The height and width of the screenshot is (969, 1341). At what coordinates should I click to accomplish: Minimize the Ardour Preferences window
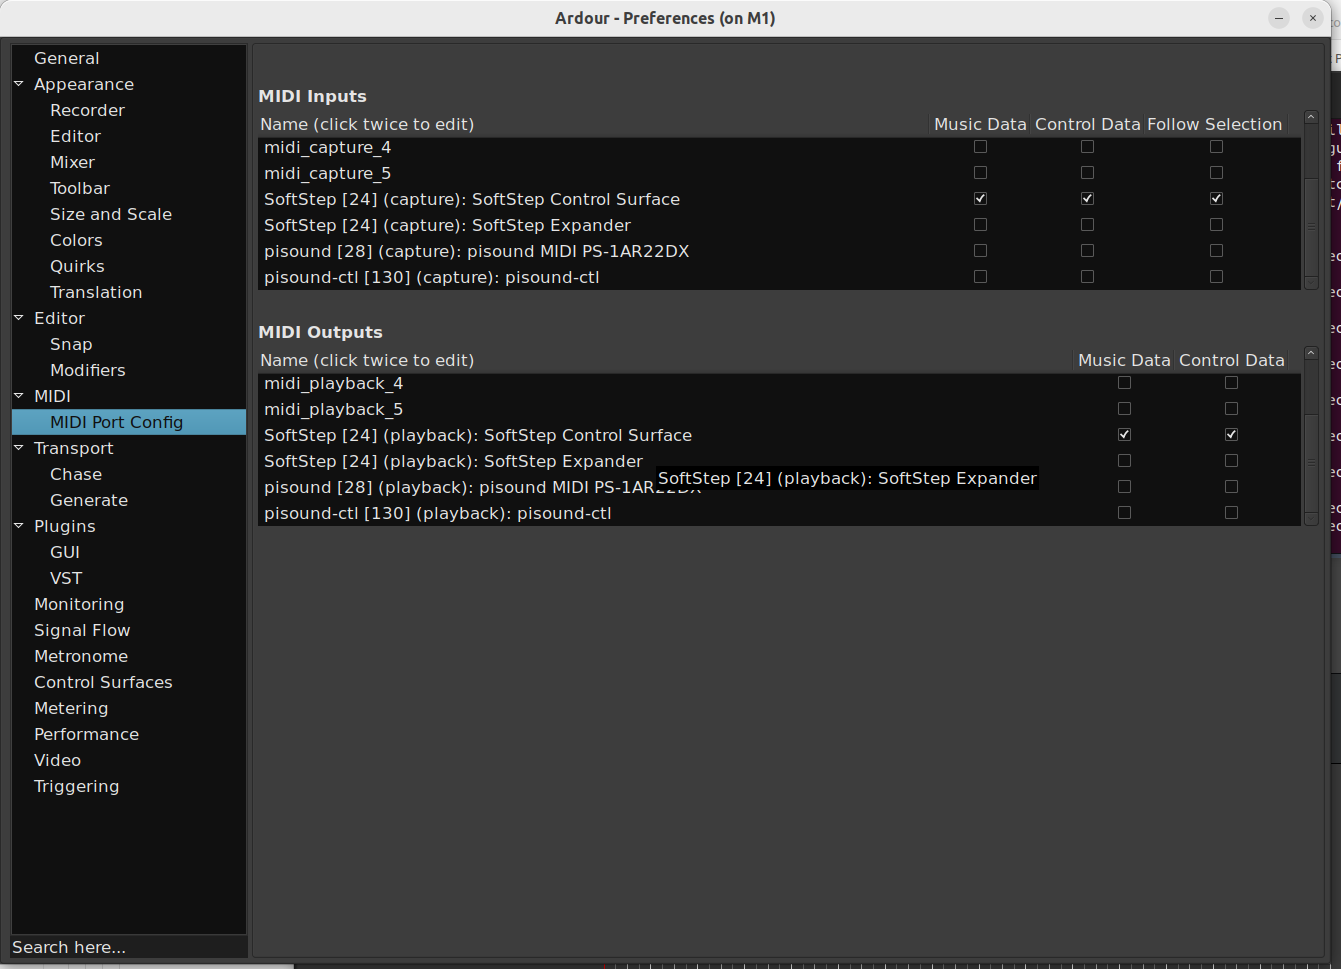pyautogui.click(x=1278, y=18)
